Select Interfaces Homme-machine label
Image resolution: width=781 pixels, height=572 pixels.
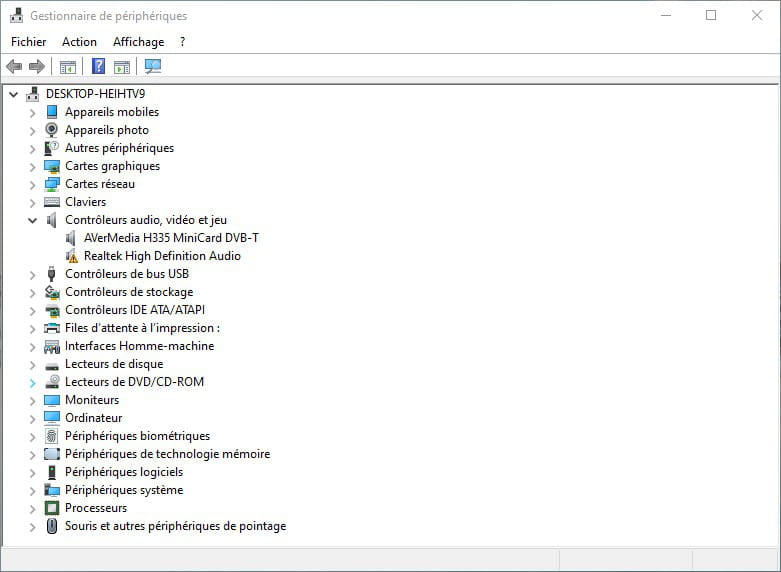tap(139, 346)
